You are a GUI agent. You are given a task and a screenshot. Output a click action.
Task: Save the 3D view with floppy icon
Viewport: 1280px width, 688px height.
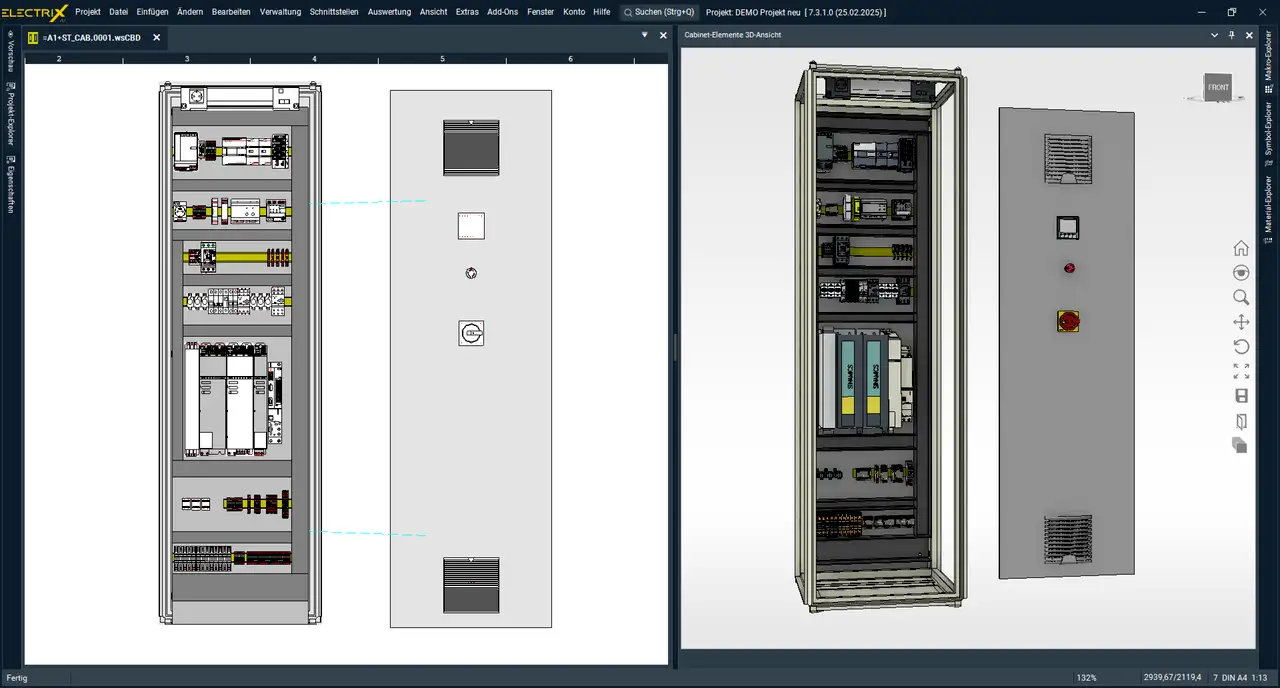coord(1241,396)
